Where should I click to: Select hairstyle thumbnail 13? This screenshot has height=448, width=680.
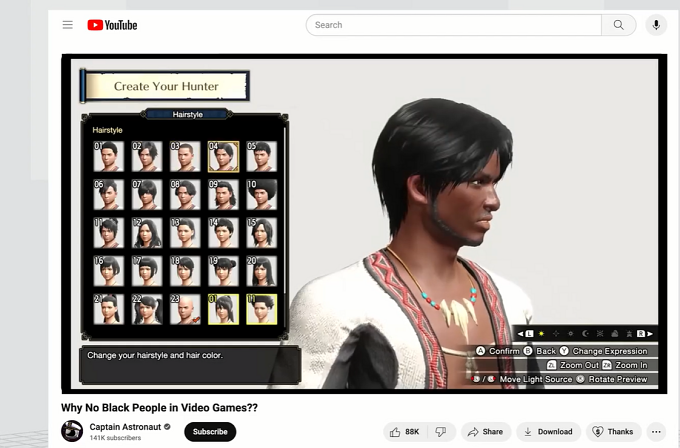[x=185, y=232]
